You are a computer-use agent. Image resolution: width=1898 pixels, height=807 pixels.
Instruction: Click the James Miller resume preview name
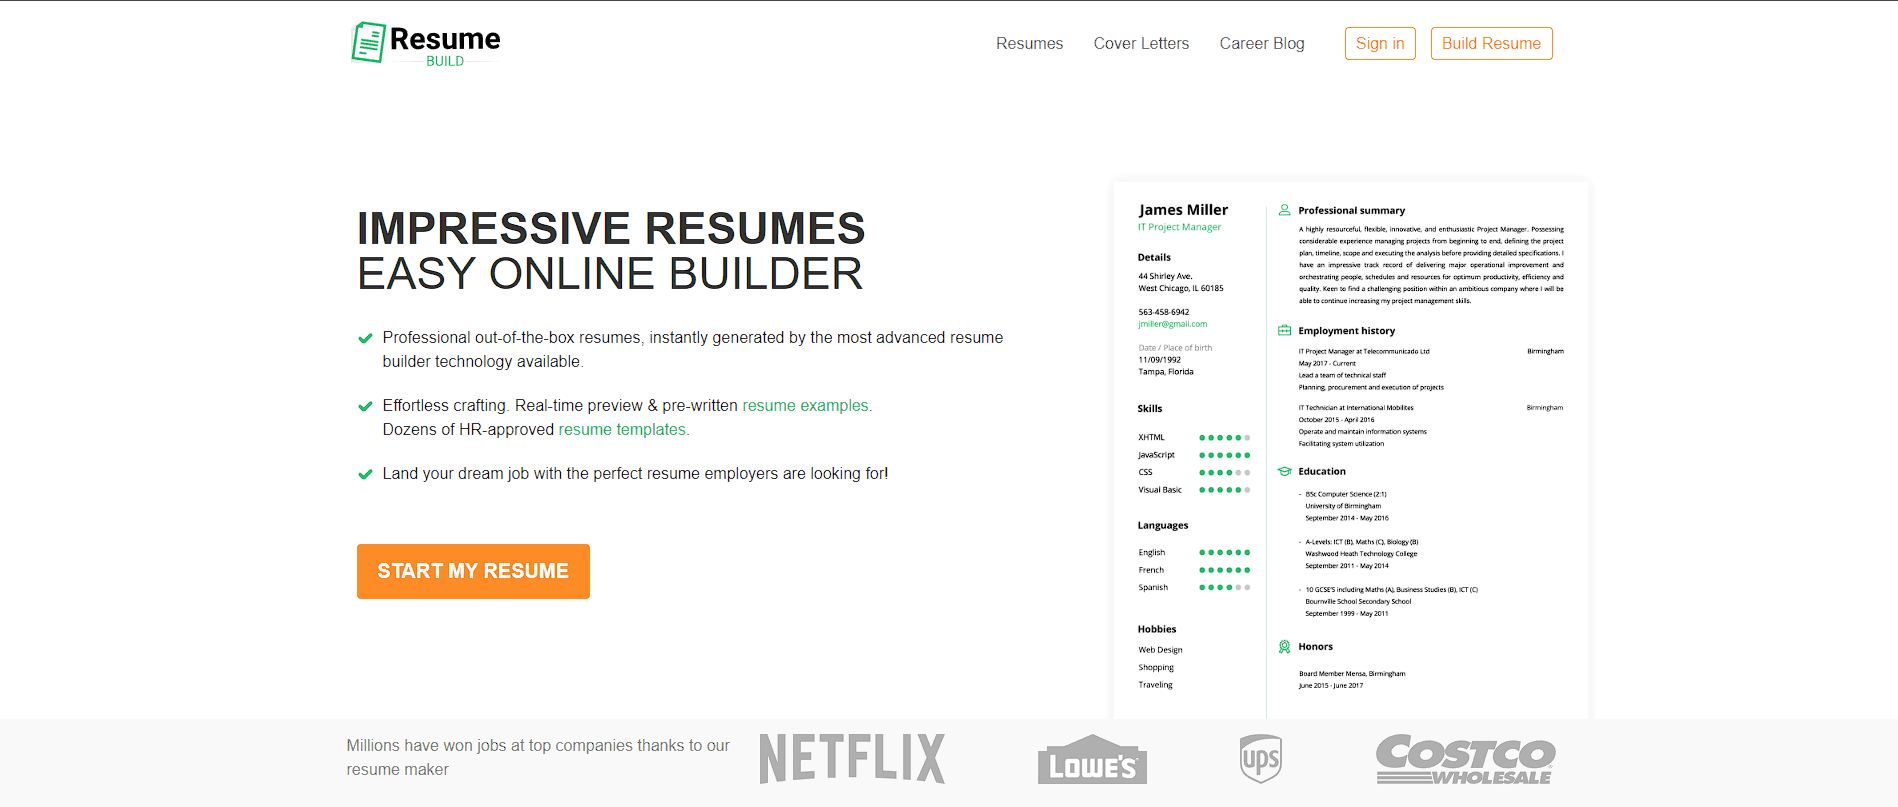pos(1183,210)
